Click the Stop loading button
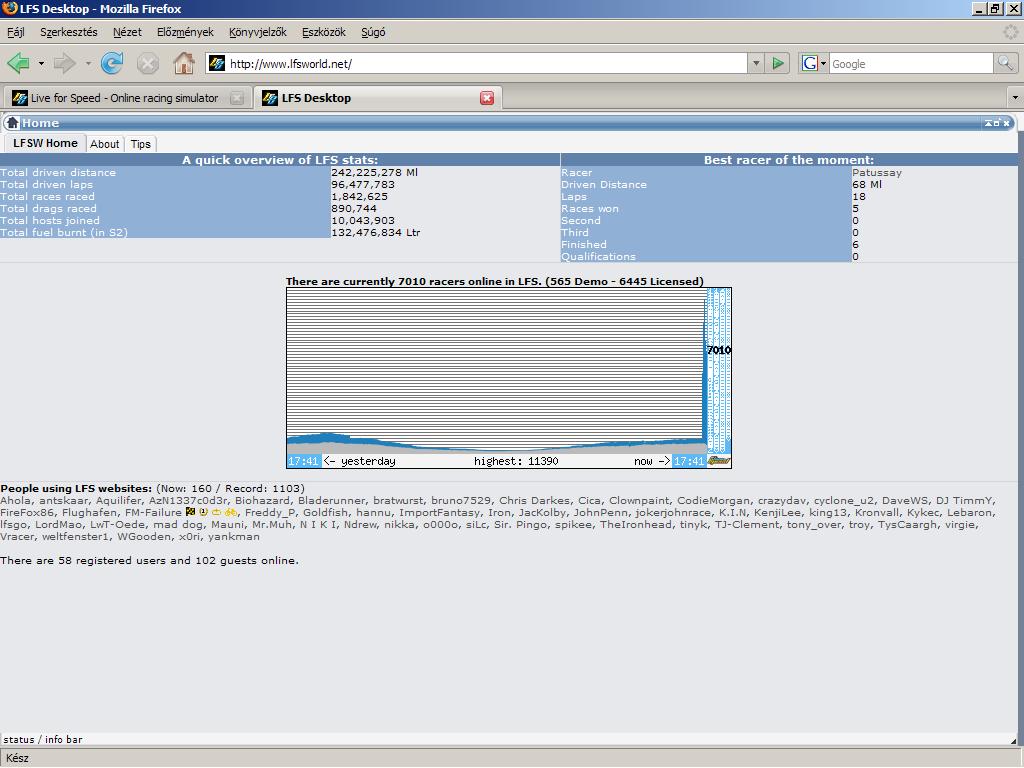This screenshot has height=768, width=1024. 148,63
